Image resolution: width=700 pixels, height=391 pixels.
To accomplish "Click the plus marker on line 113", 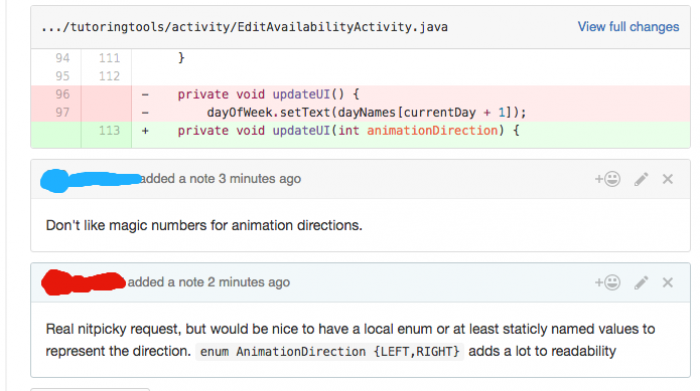I will (x=145, y=131).
